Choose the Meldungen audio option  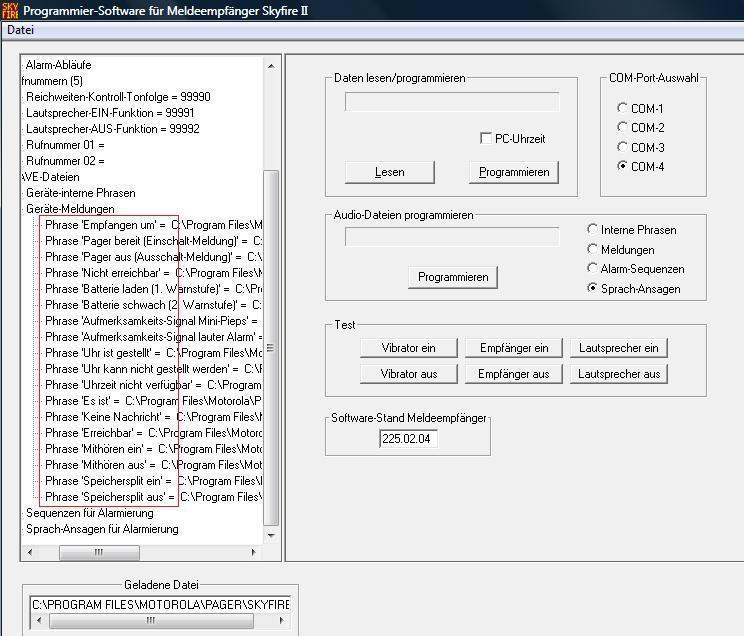point(592,249)
